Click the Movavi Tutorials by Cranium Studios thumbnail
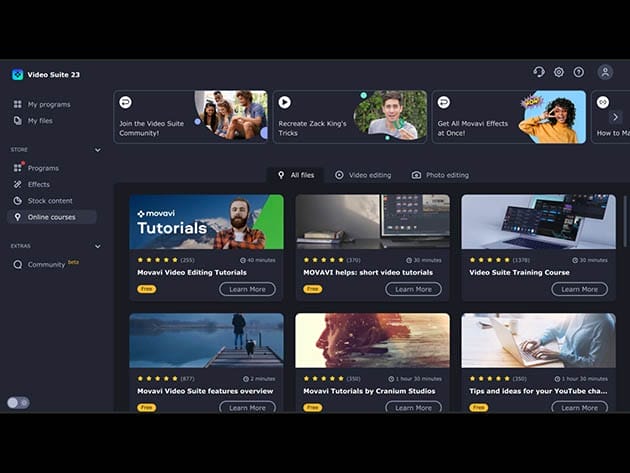 [x=372, y=340]
